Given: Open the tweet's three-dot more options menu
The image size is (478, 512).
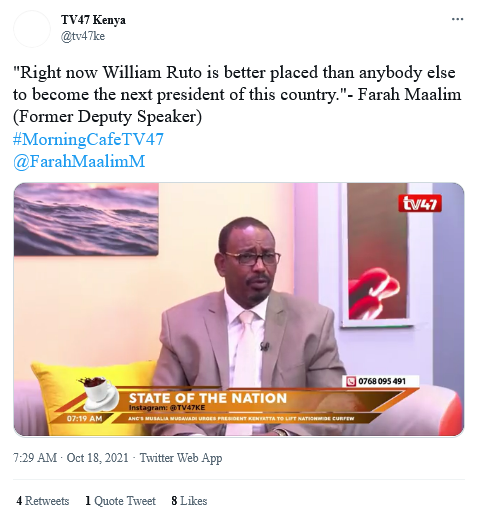Looking at the screenshot, I should (457, 19).
